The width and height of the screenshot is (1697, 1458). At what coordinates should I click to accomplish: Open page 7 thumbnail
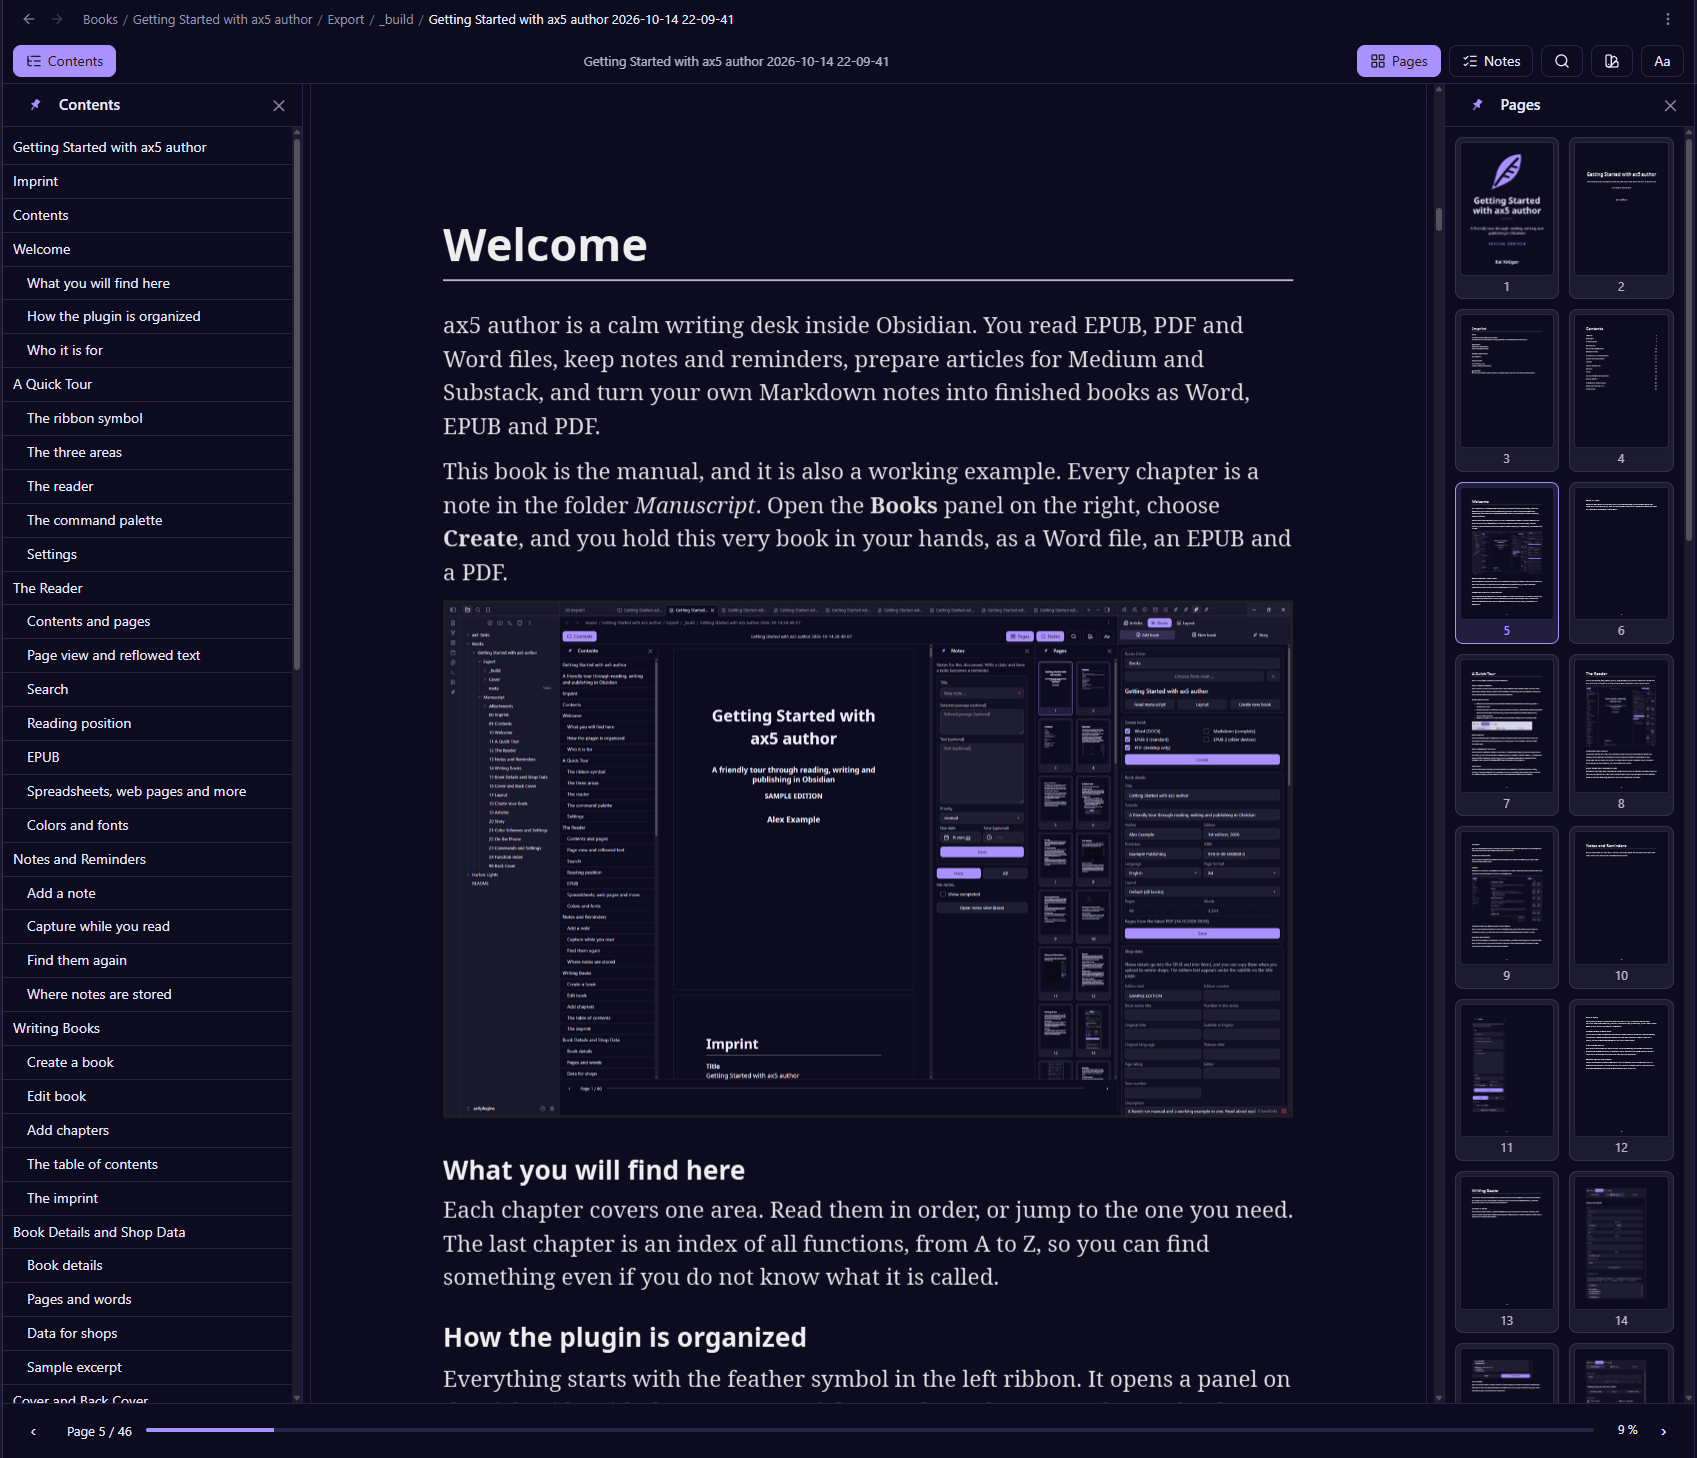(1507, 735)
